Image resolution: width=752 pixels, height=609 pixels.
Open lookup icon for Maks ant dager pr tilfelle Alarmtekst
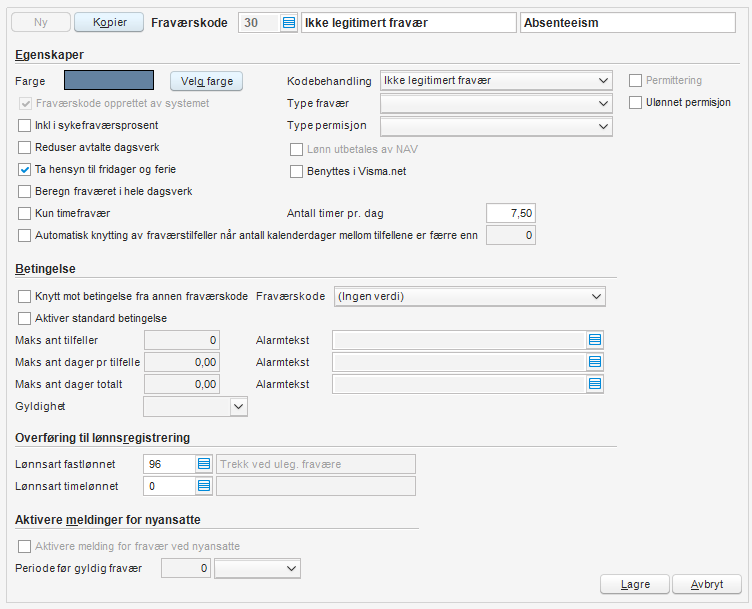point(595,362)
